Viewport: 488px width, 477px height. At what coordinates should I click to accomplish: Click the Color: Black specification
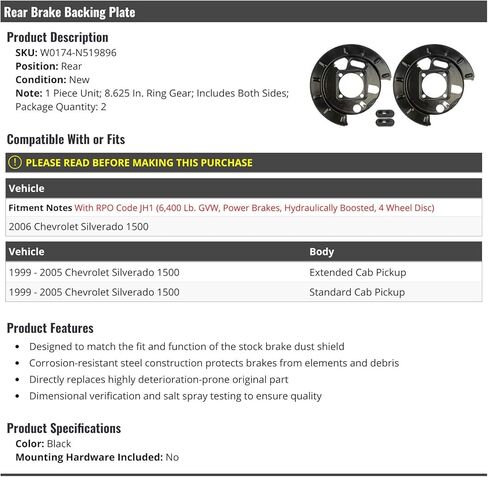point(43,444)
